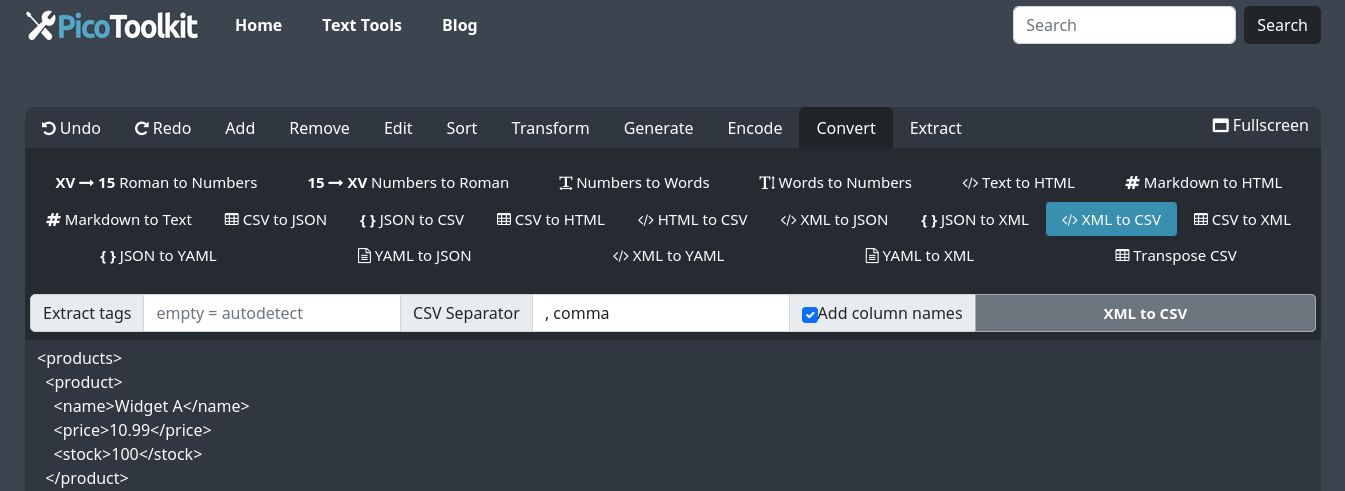Click the Search button in header

pyautogui.click(x=1281, y=25)
